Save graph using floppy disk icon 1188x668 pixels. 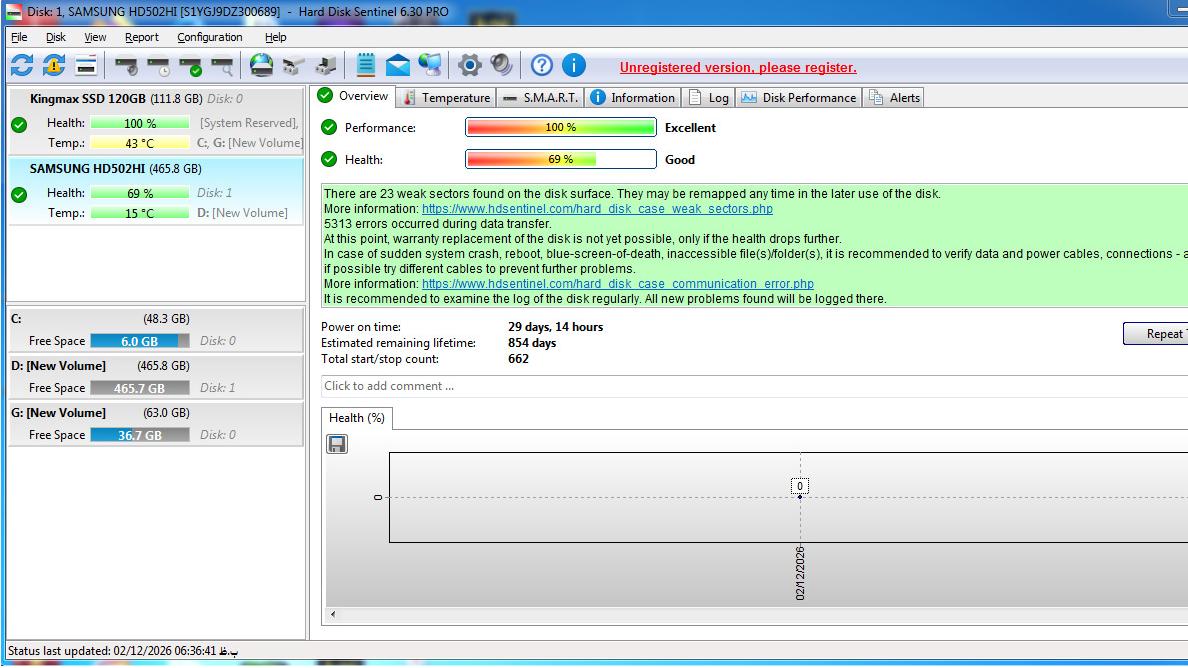pyautogui.click(x=337, y=444)
